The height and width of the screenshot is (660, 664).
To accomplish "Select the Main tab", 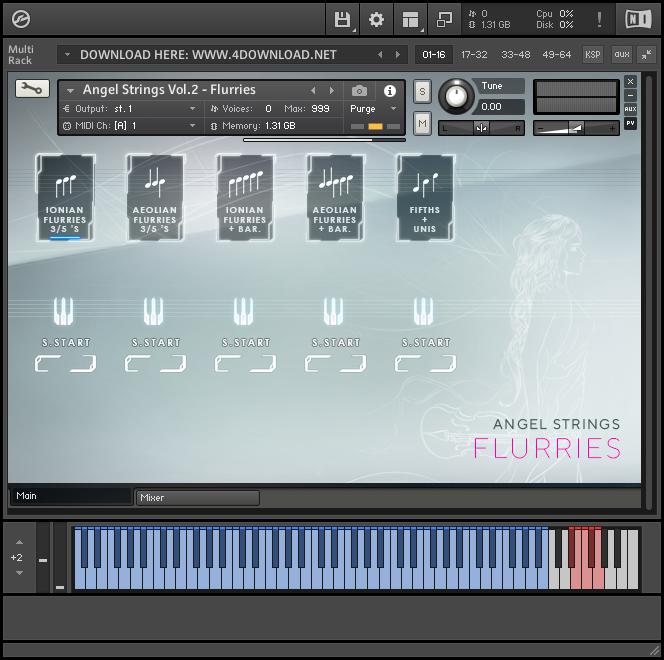I will point(71,496).
